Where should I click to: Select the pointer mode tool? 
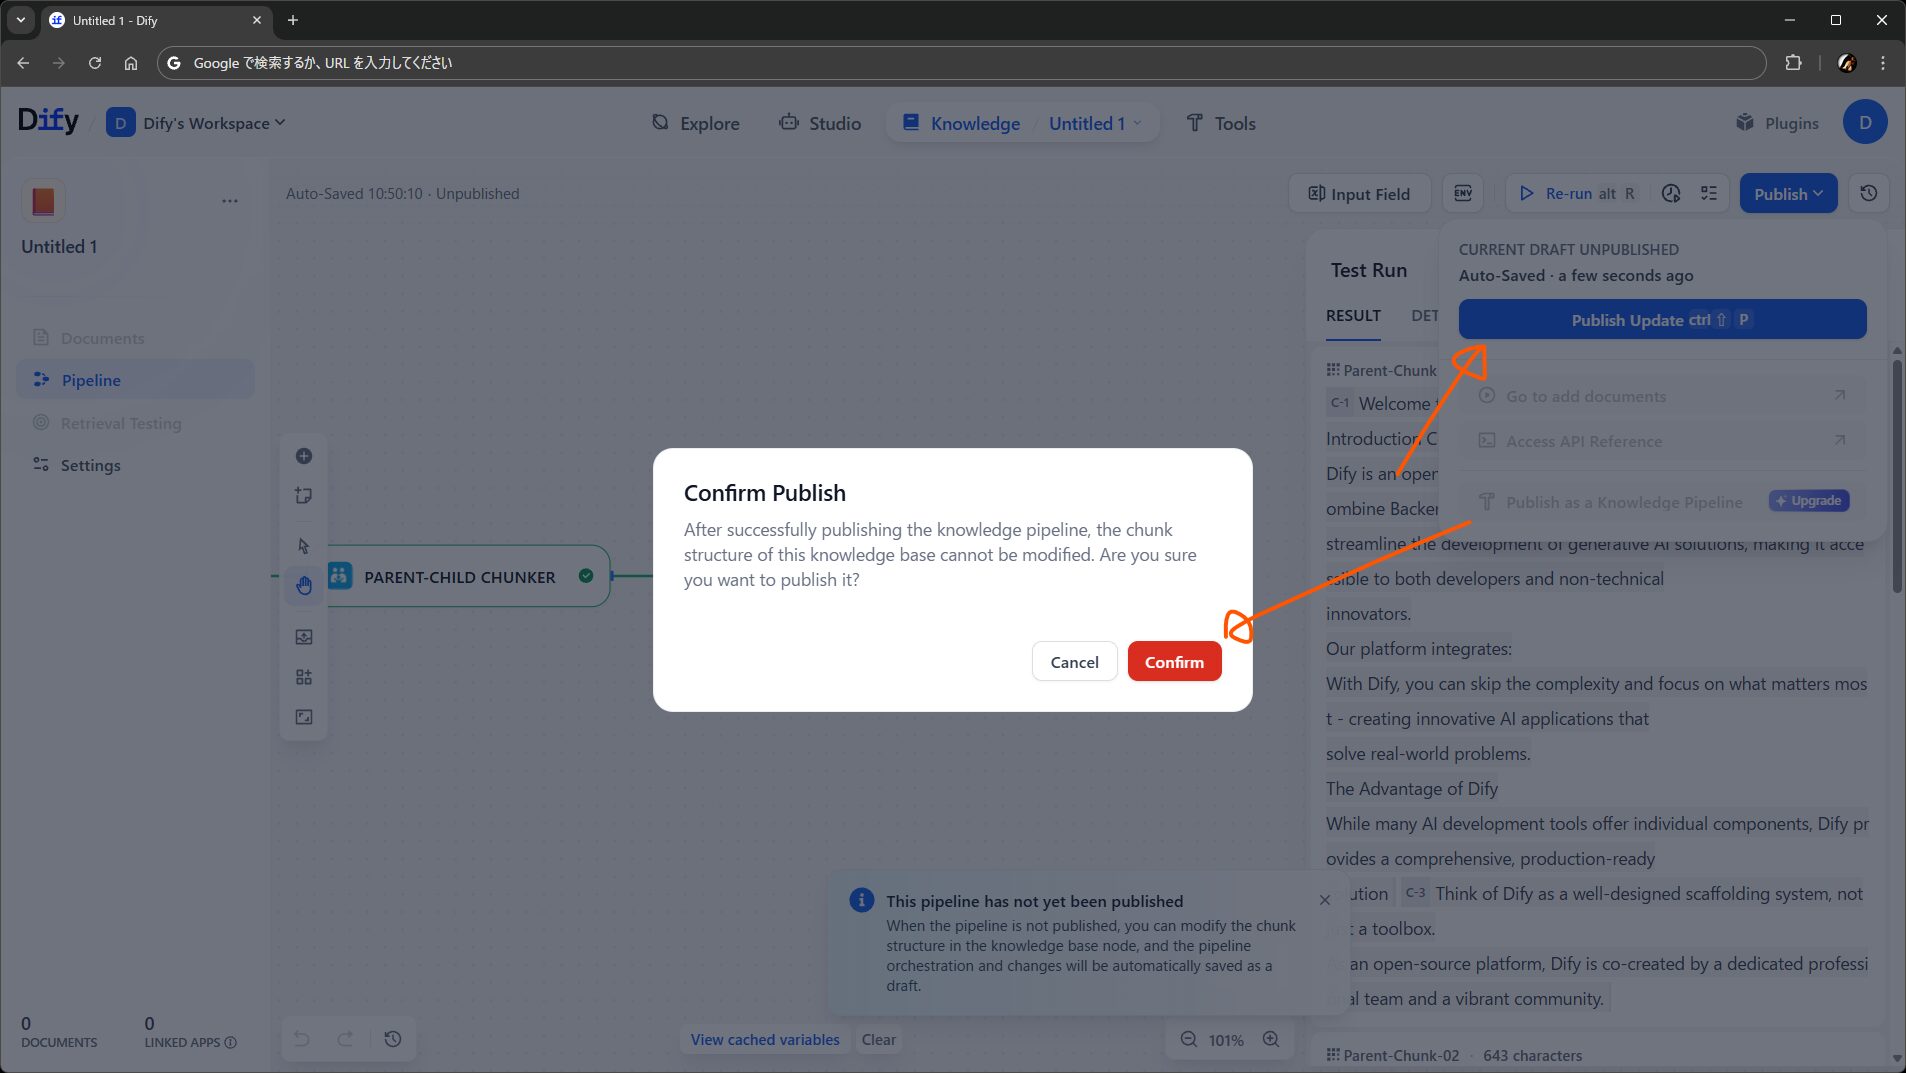[x=304, y=546]
